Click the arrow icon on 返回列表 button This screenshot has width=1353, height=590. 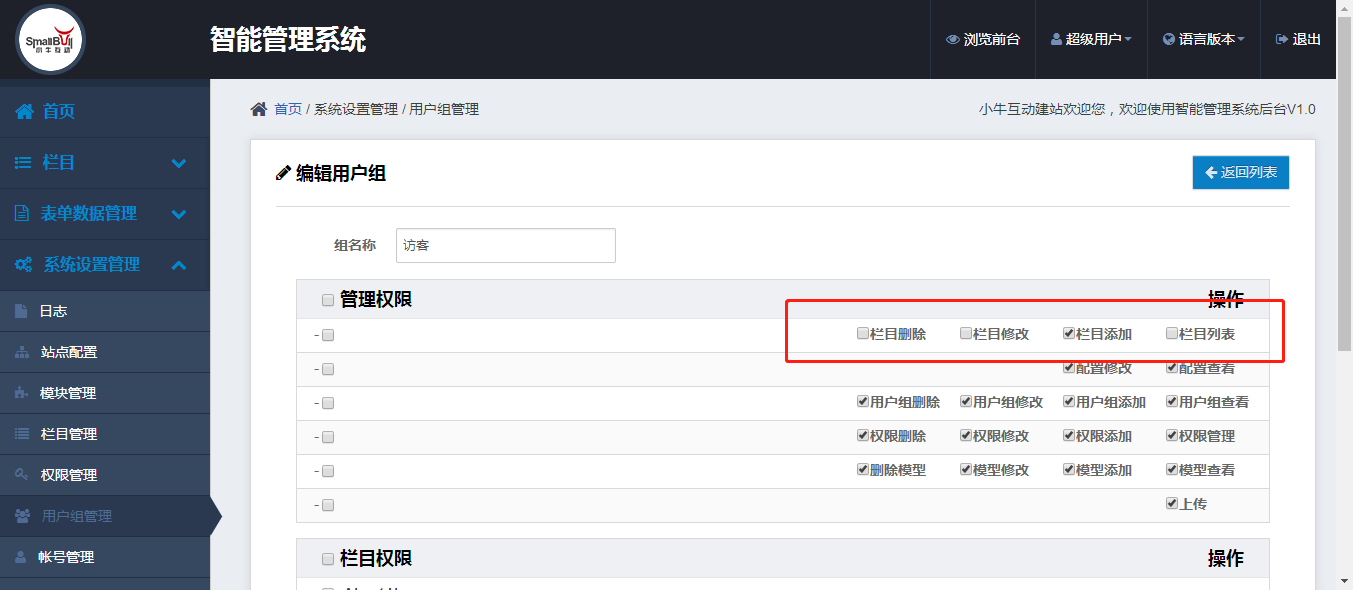click(1211, 172)
